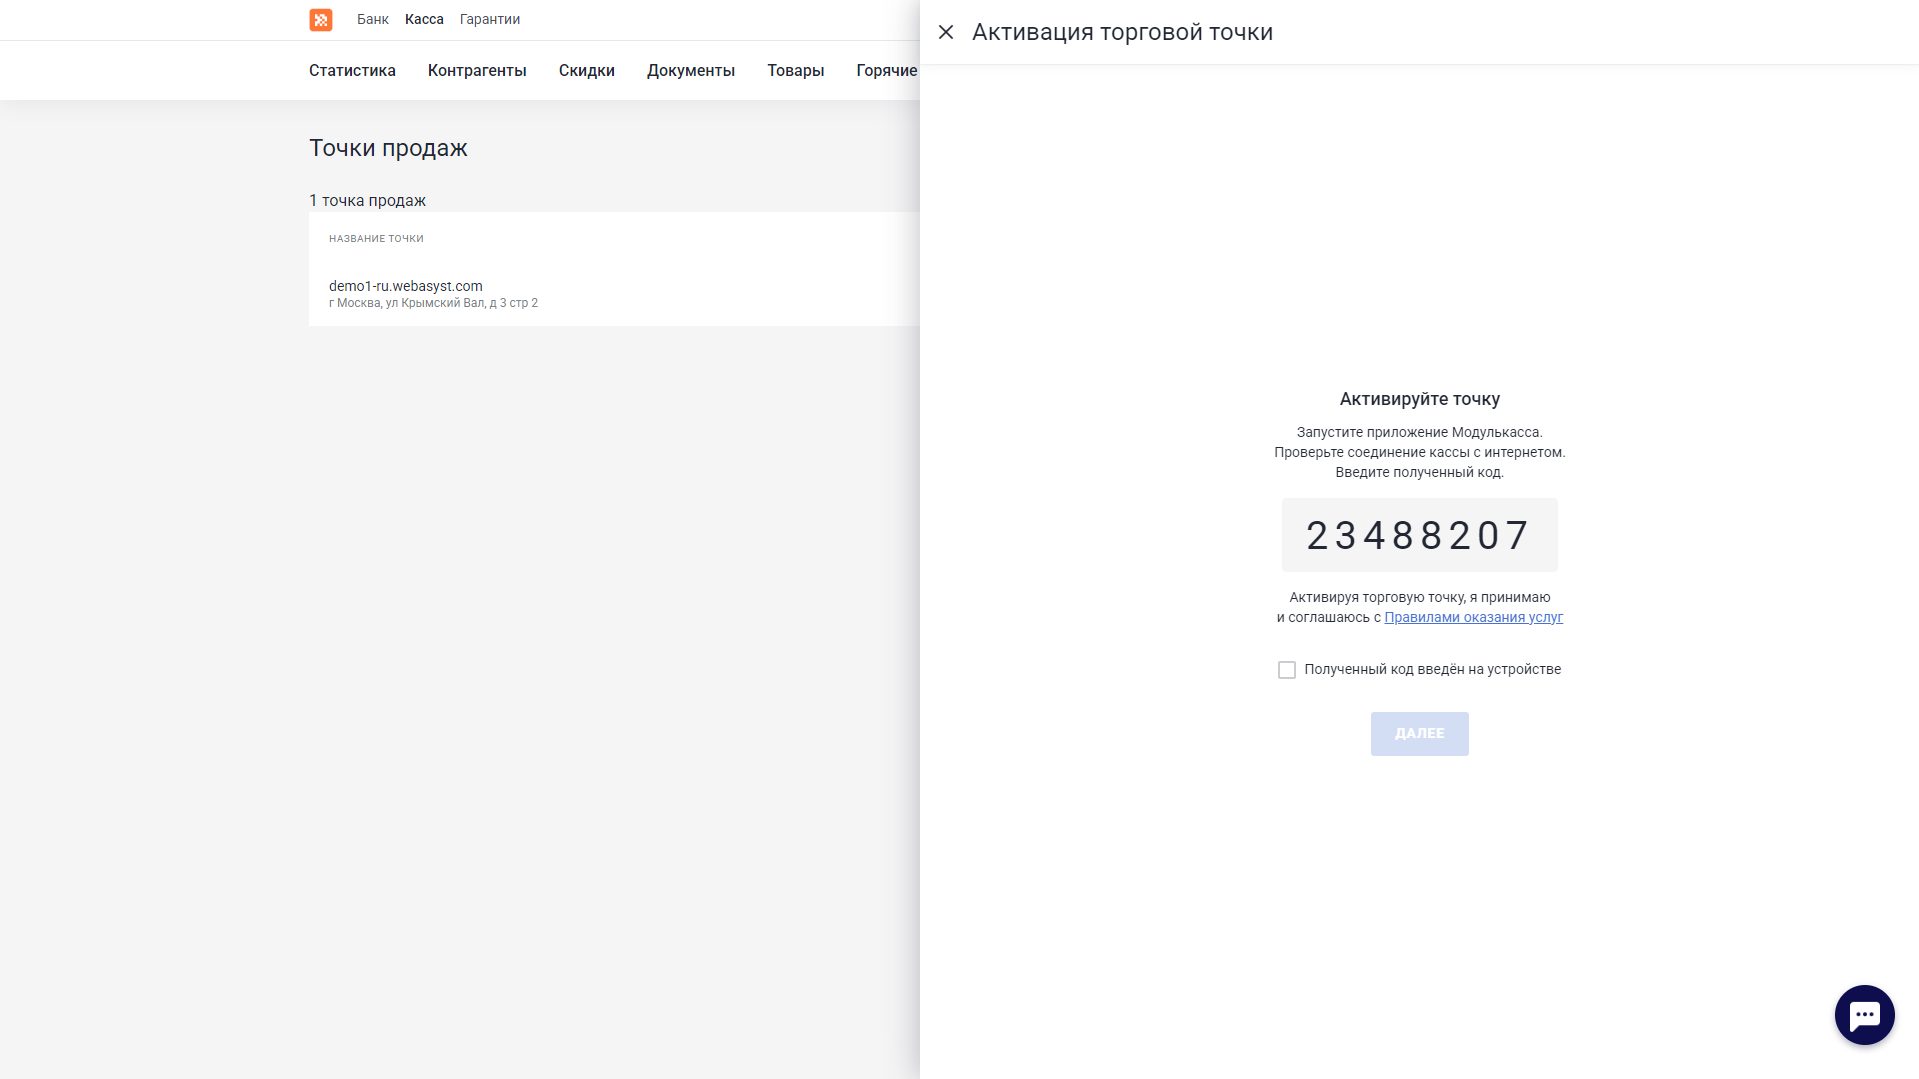This screenshot has width=1919, height=1079.
Task: Open the Товары tab
Action: click(x=796, y=70)
